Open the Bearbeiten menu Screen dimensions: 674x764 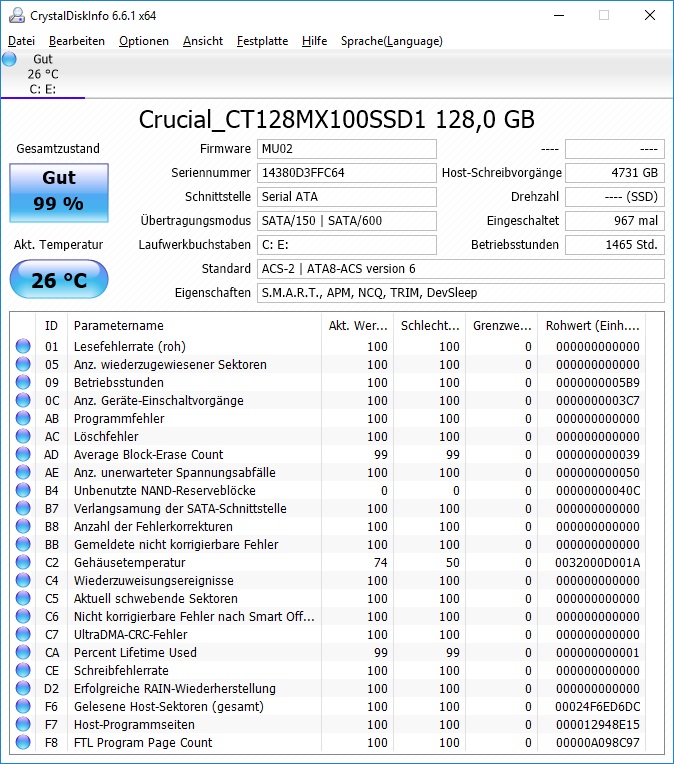[77, 41]
